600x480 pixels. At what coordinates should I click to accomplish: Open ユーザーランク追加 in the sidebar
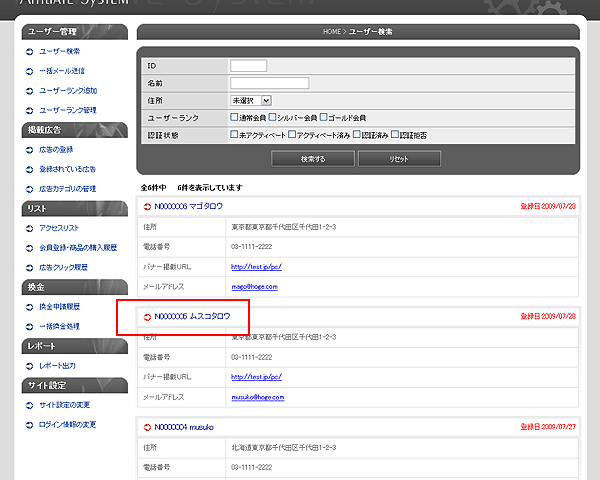pos(68,90)
